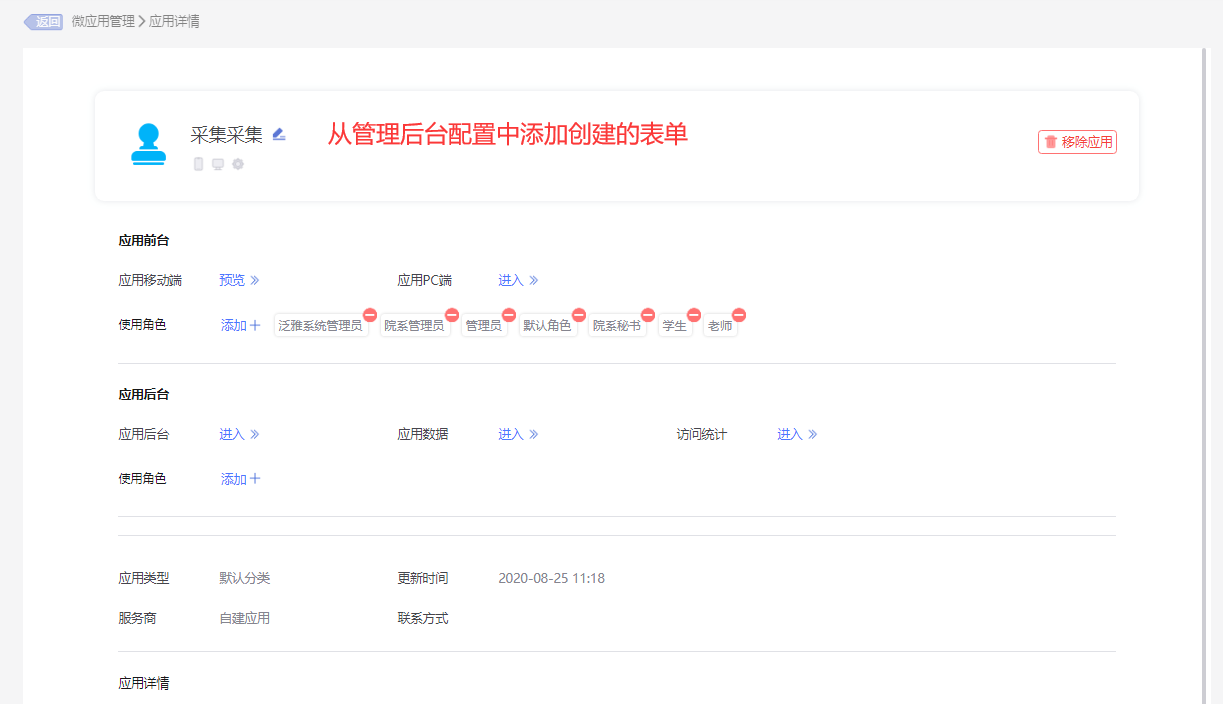The height and width of the screenshot is (704, 1223).
Task: Add a back-end role under 应用后台 with 添加 +
Action: pos(240,479)
